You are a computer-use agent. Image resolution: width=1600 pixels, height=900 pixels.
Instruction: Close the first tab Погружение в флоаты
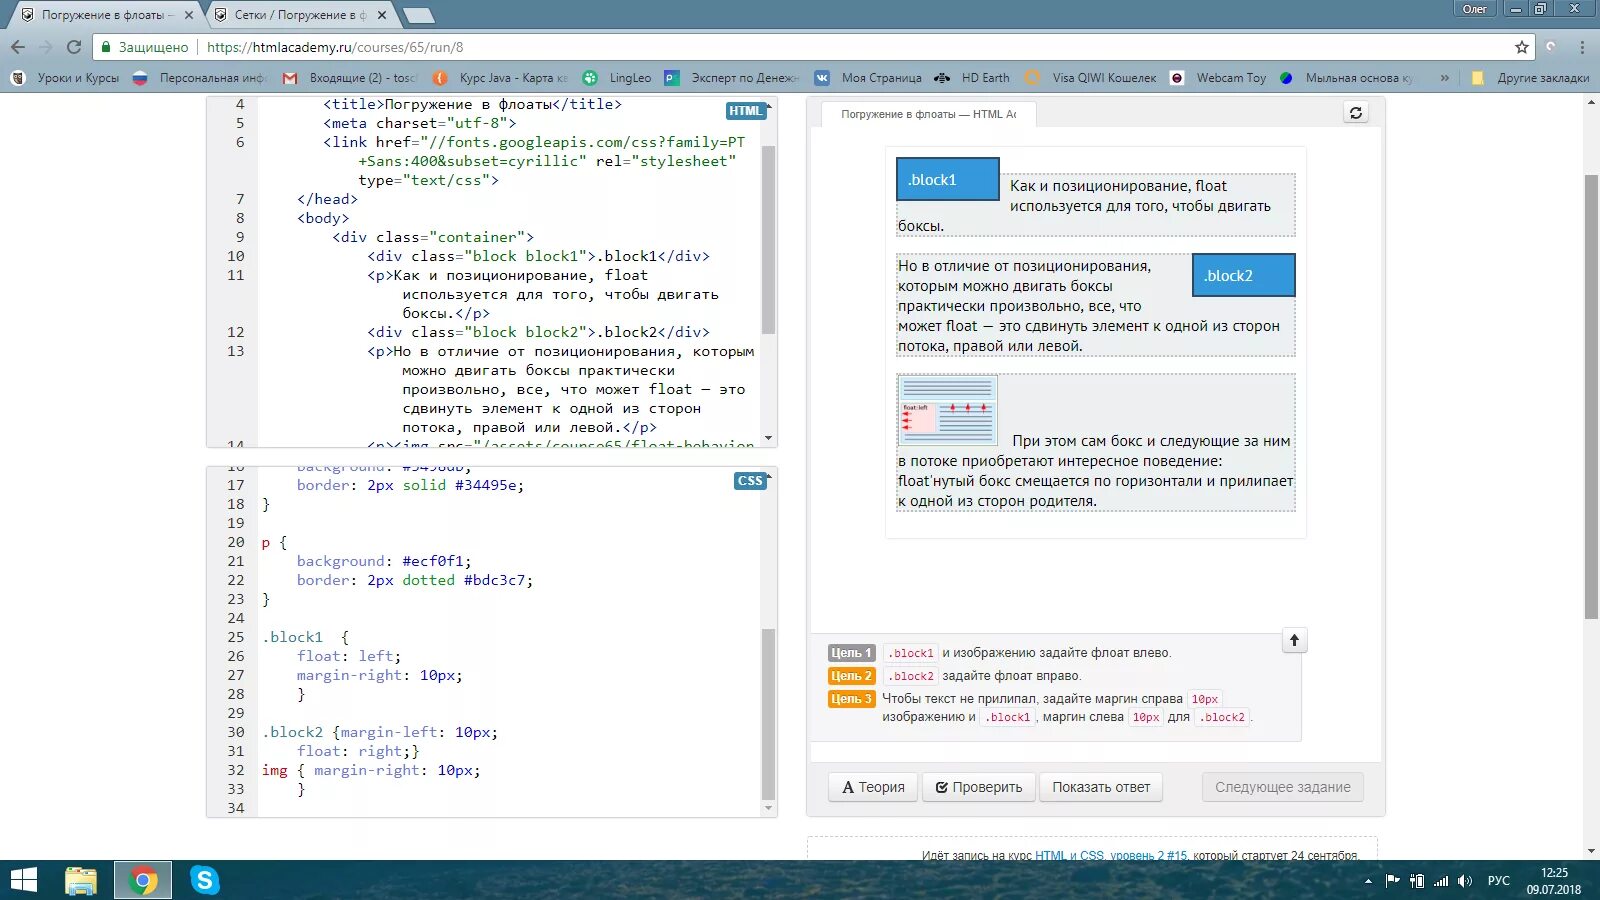189,15
